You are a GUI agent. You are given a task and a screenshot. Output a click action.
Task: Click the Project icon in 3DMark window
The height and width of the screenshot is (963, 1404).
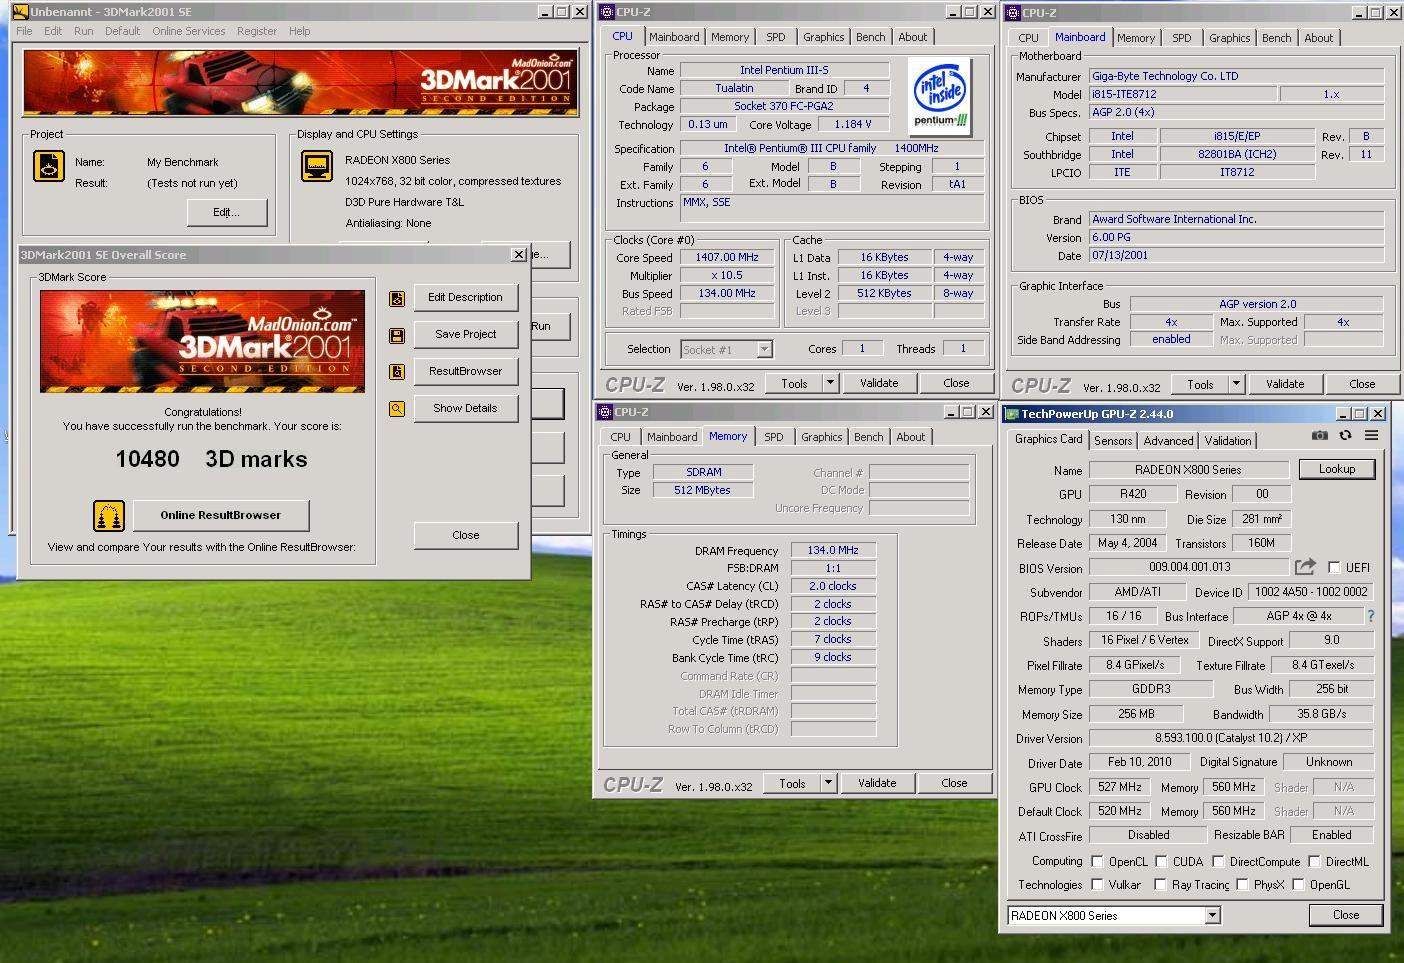[x=49, y=166]
